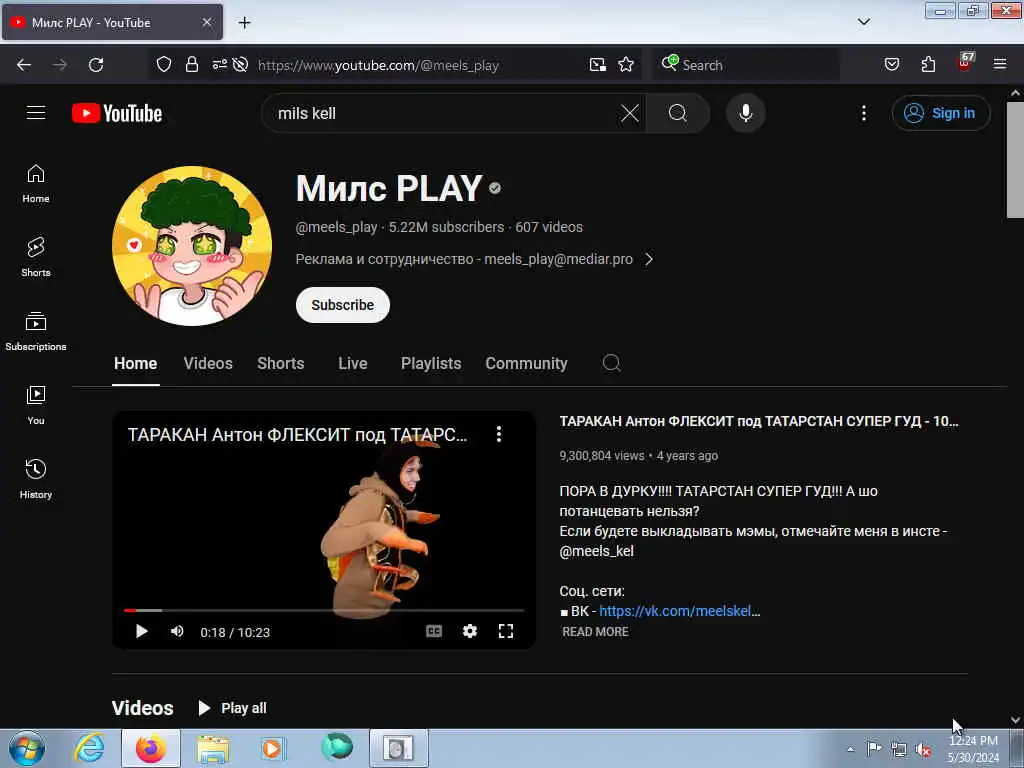
Task: Expand description with READ MORE
Action: click(595, 632)
